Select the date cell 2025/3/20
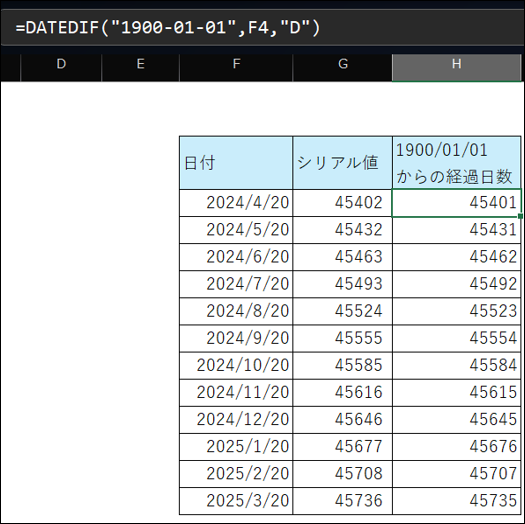This screenshot has width=525, height=524. 236,501
